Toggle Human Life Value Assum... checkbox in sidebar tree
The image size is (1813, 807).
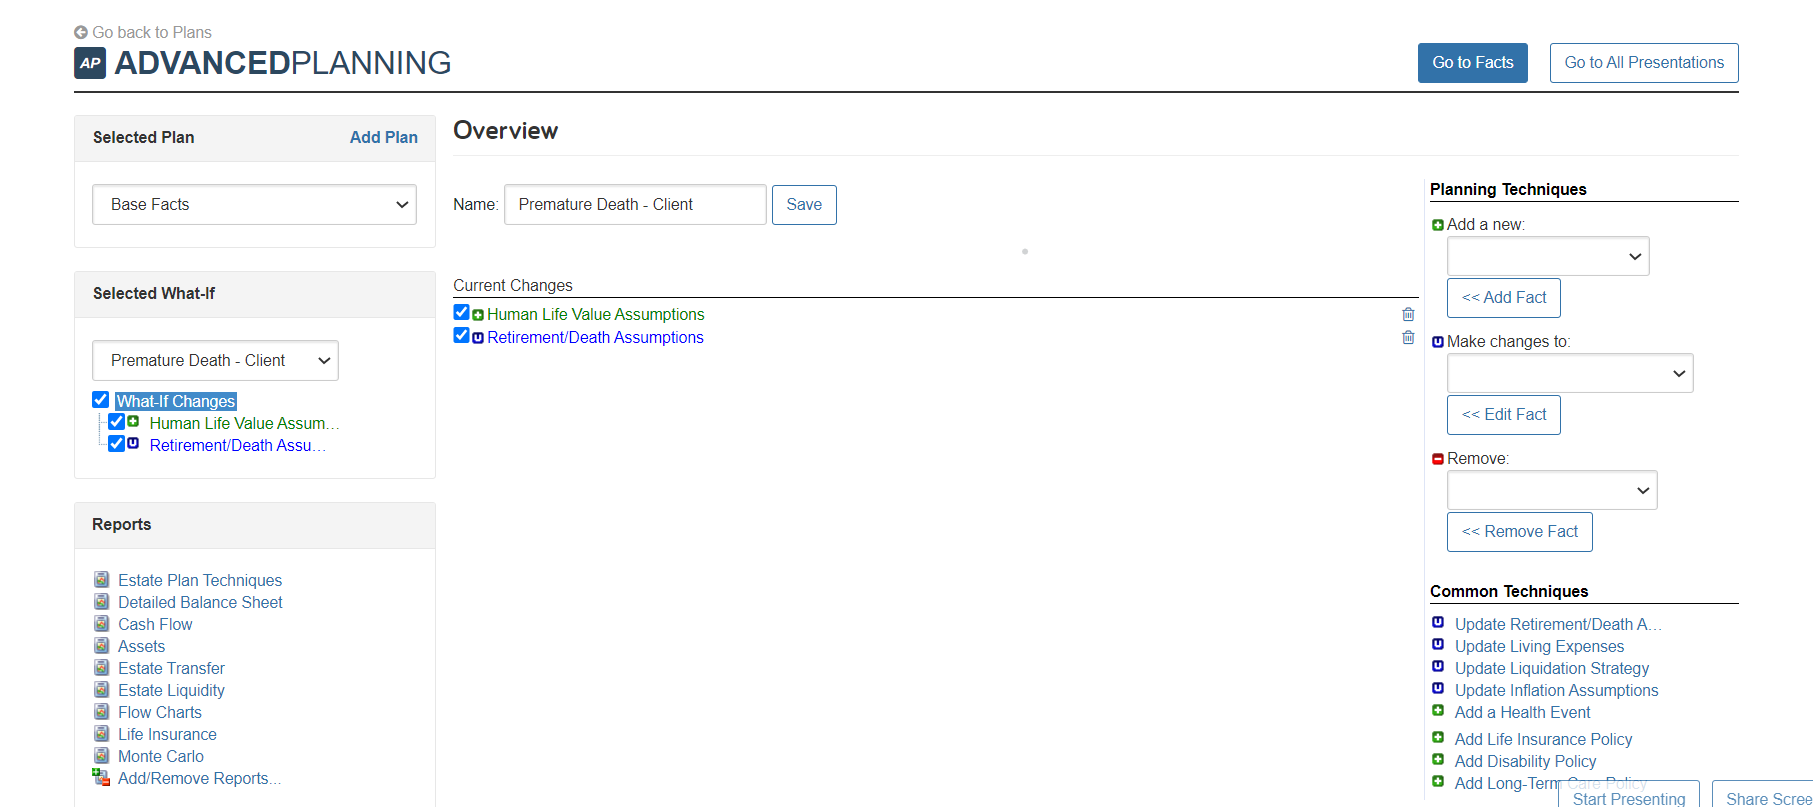(x=117, y=422)
